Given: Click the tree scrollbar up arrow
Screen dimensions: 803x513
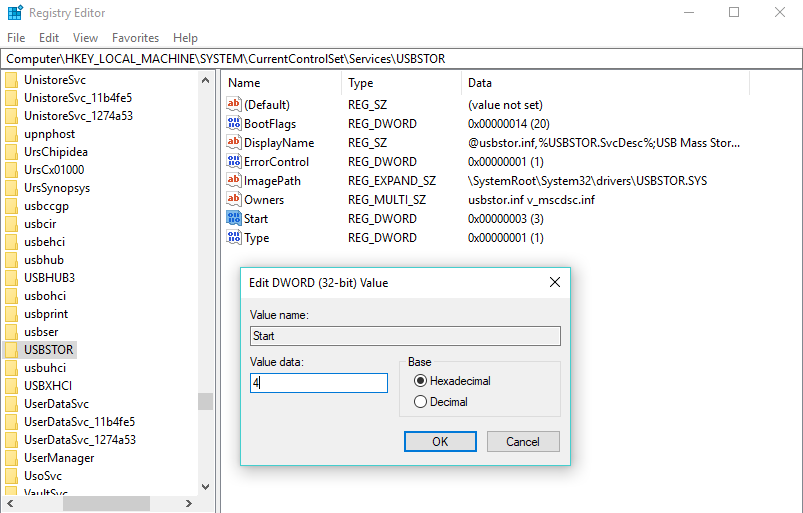Looking at the screenshot, I should coord(205,80).
